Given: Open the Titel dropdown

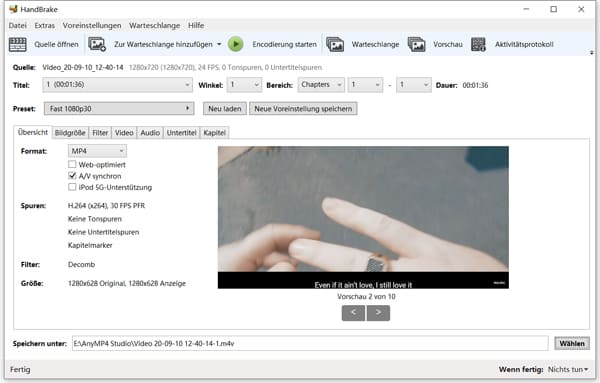Looking at the screenshot, I should coord(117,85).
